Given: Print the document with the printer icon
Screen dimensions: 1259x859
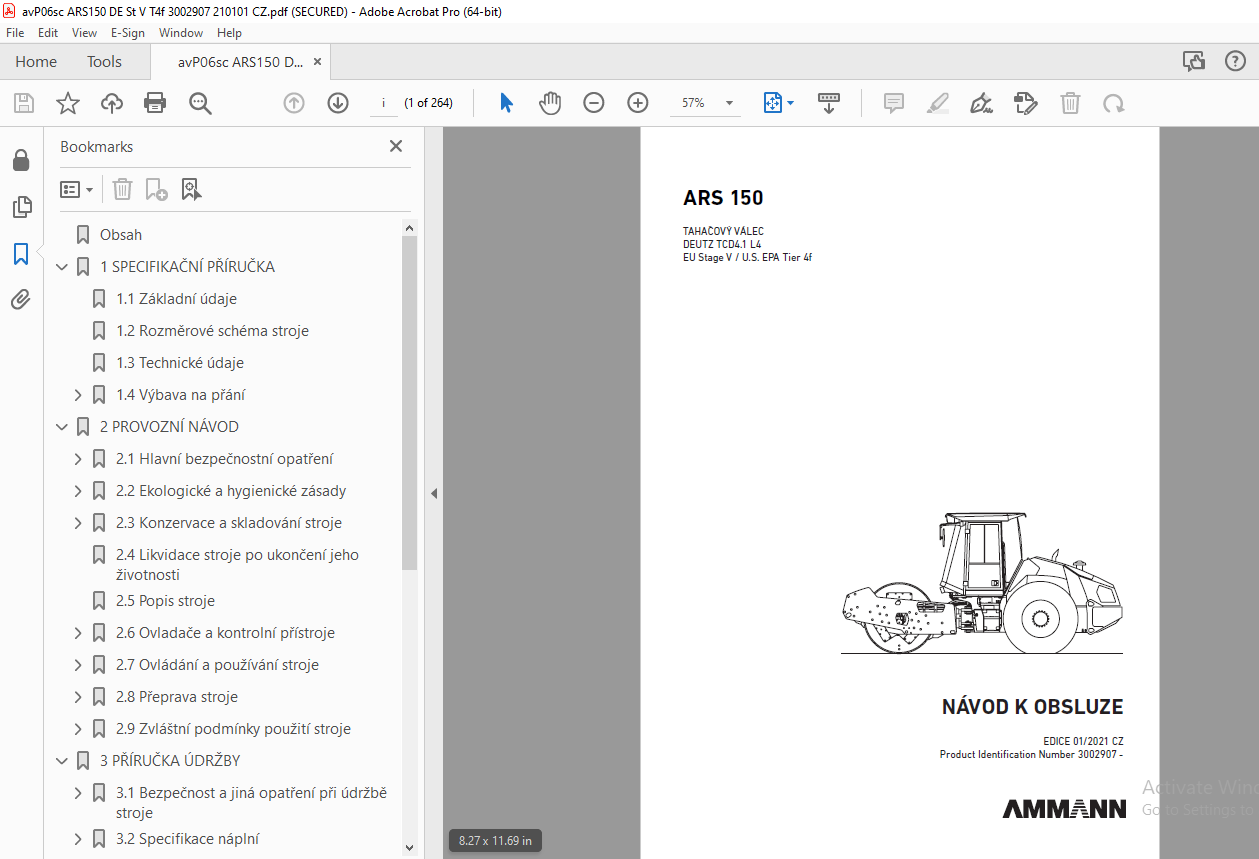Looking at the screenshot, I should point(155,103).
